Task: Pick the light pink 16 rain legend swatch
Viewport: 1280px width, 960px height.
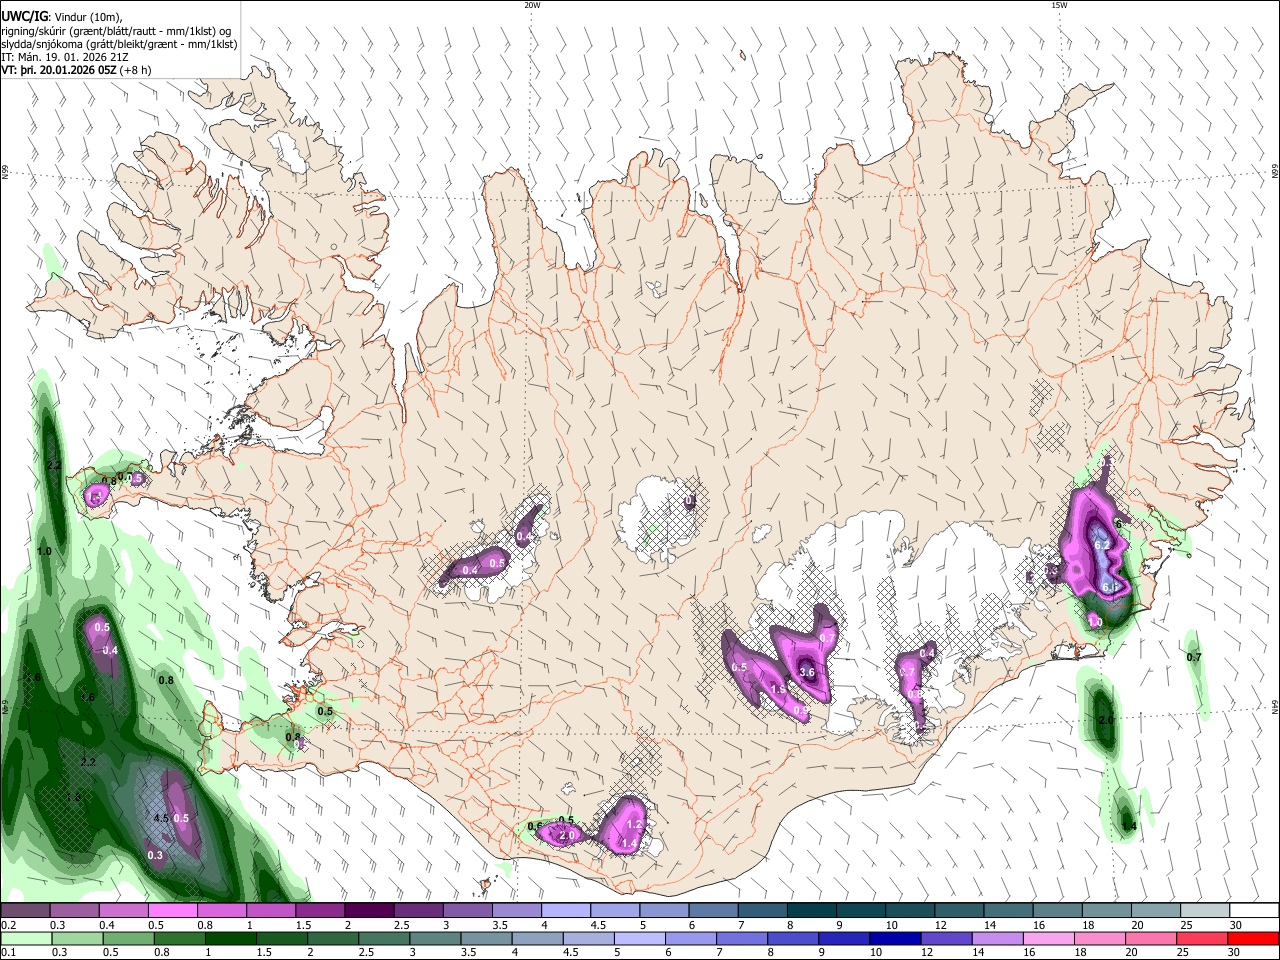Action: pyautogui.click(x=1047, y=938)
